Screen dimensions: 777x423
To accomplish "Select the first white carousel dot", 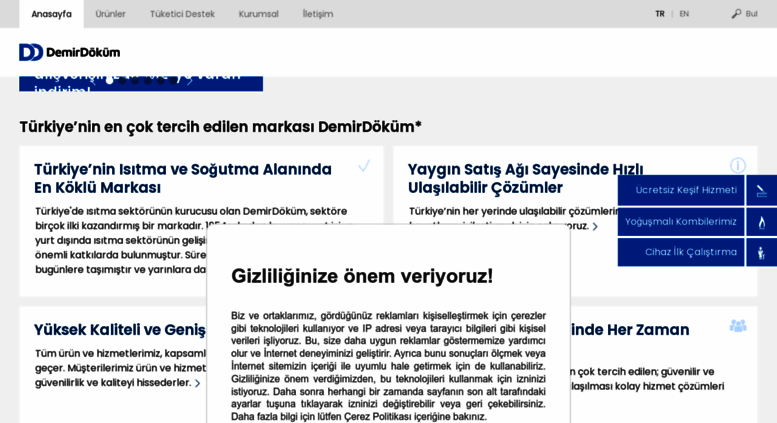I will (110, 81).
